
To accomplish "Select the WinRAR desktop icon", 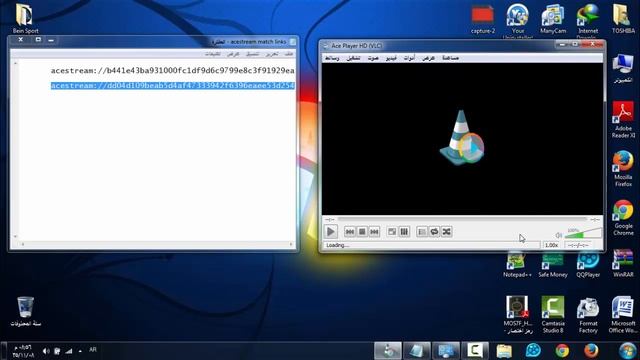I will pos(623,264).
